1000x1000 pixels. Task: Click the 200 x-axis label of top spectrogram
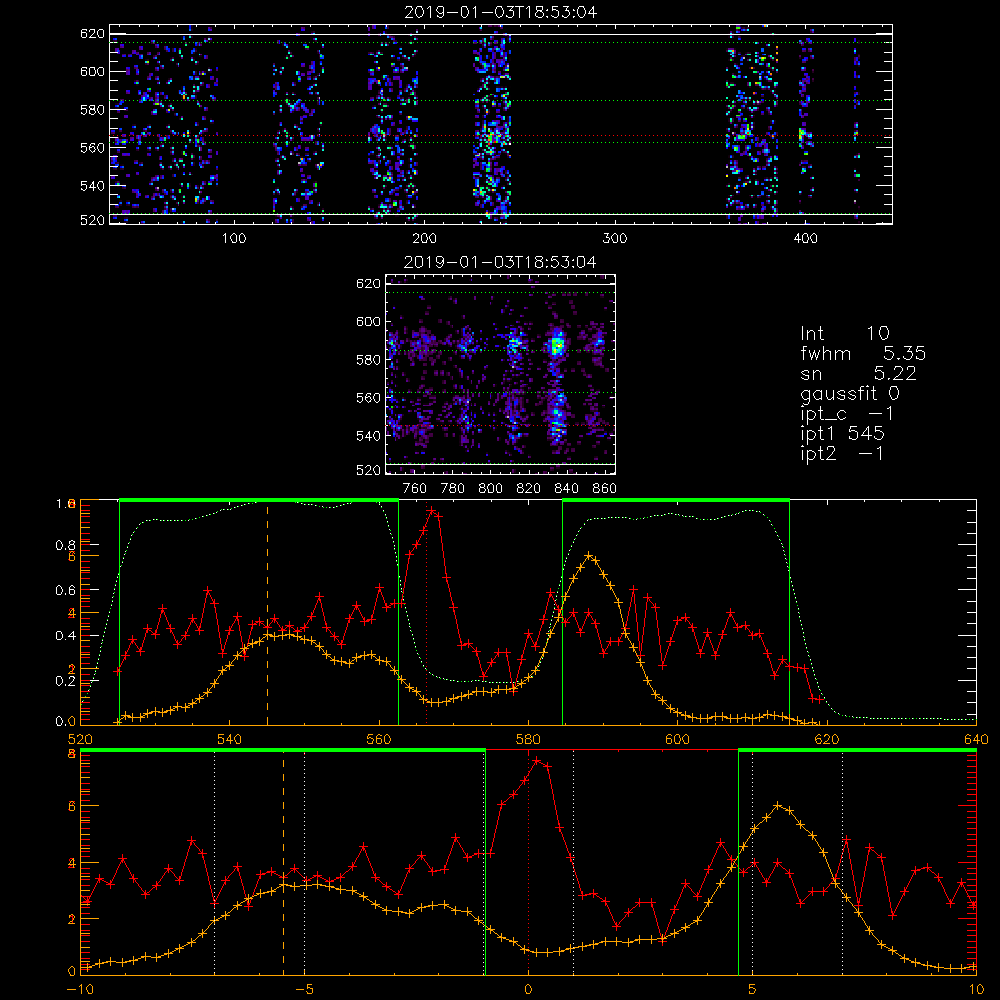[x=424, y=239]
